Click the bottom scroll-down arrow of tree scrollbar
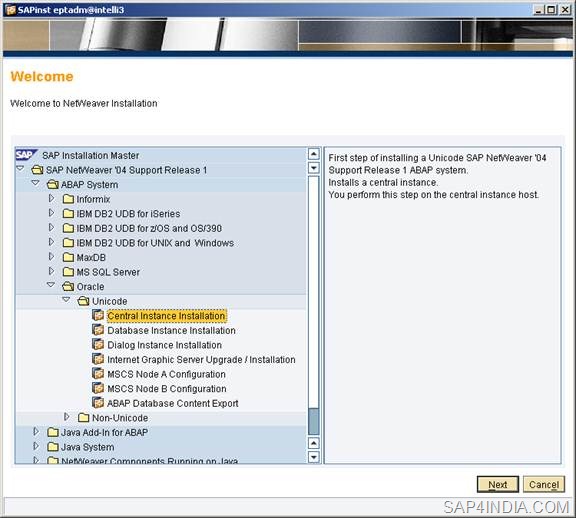The height and width of the screenshot is (518, 576). tap(313, 457)
